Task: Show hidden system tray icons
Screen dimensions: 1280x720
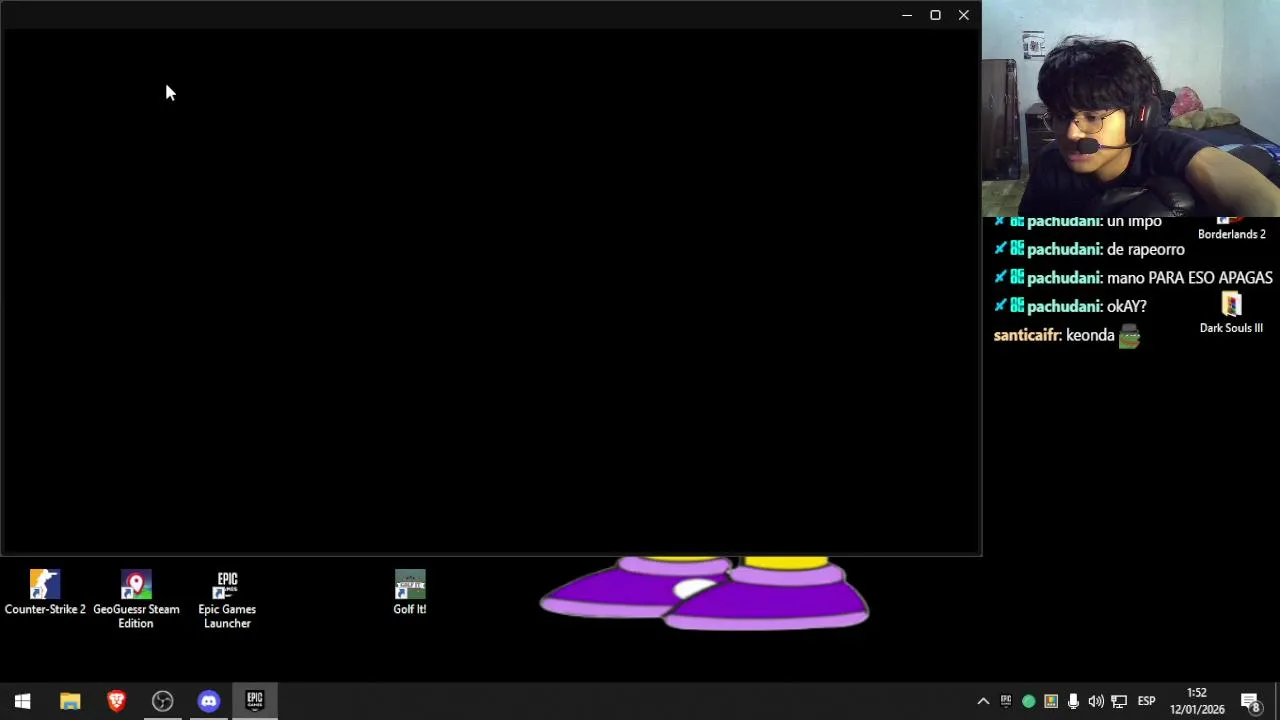Action: [983, 701]
